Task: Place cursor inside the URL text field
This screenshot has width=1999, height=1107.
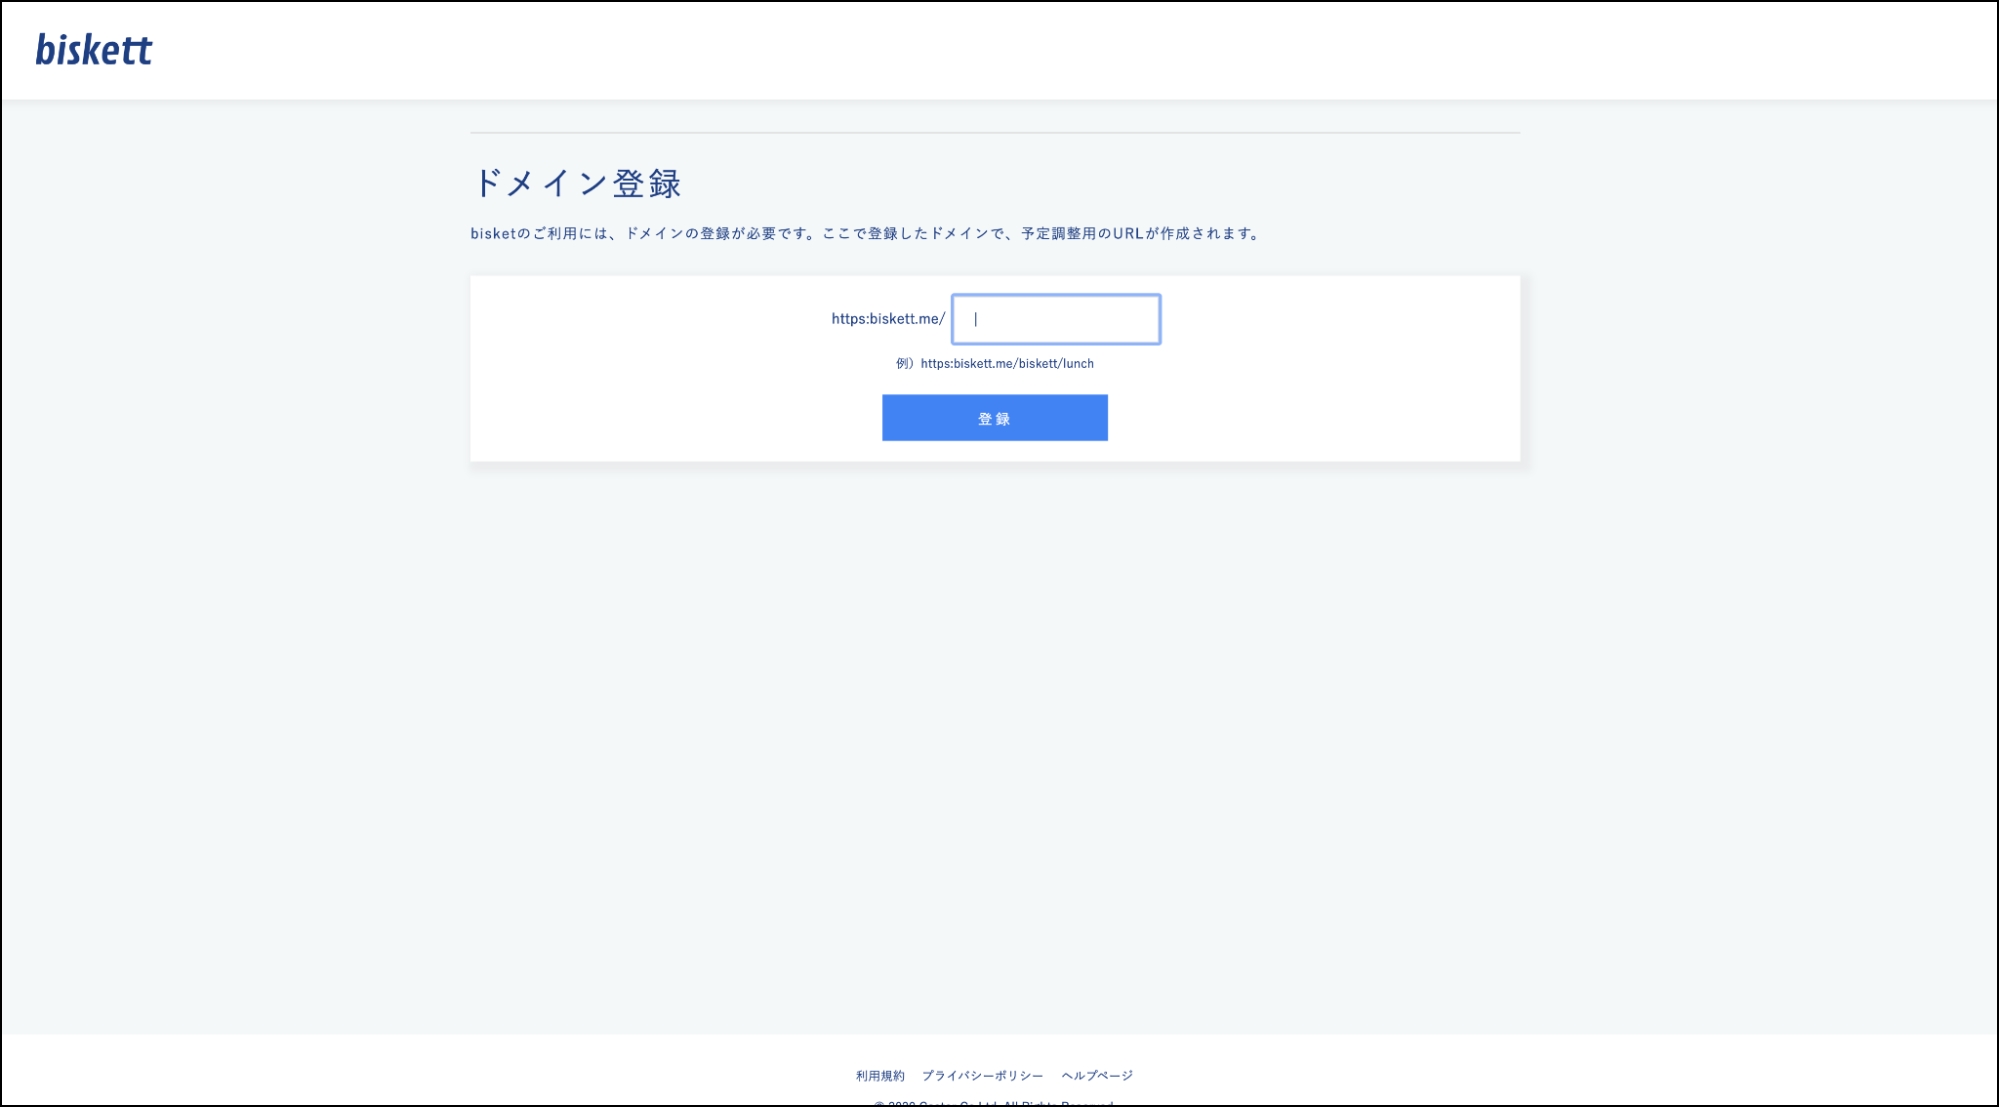Action: [x=1054, y=318]
